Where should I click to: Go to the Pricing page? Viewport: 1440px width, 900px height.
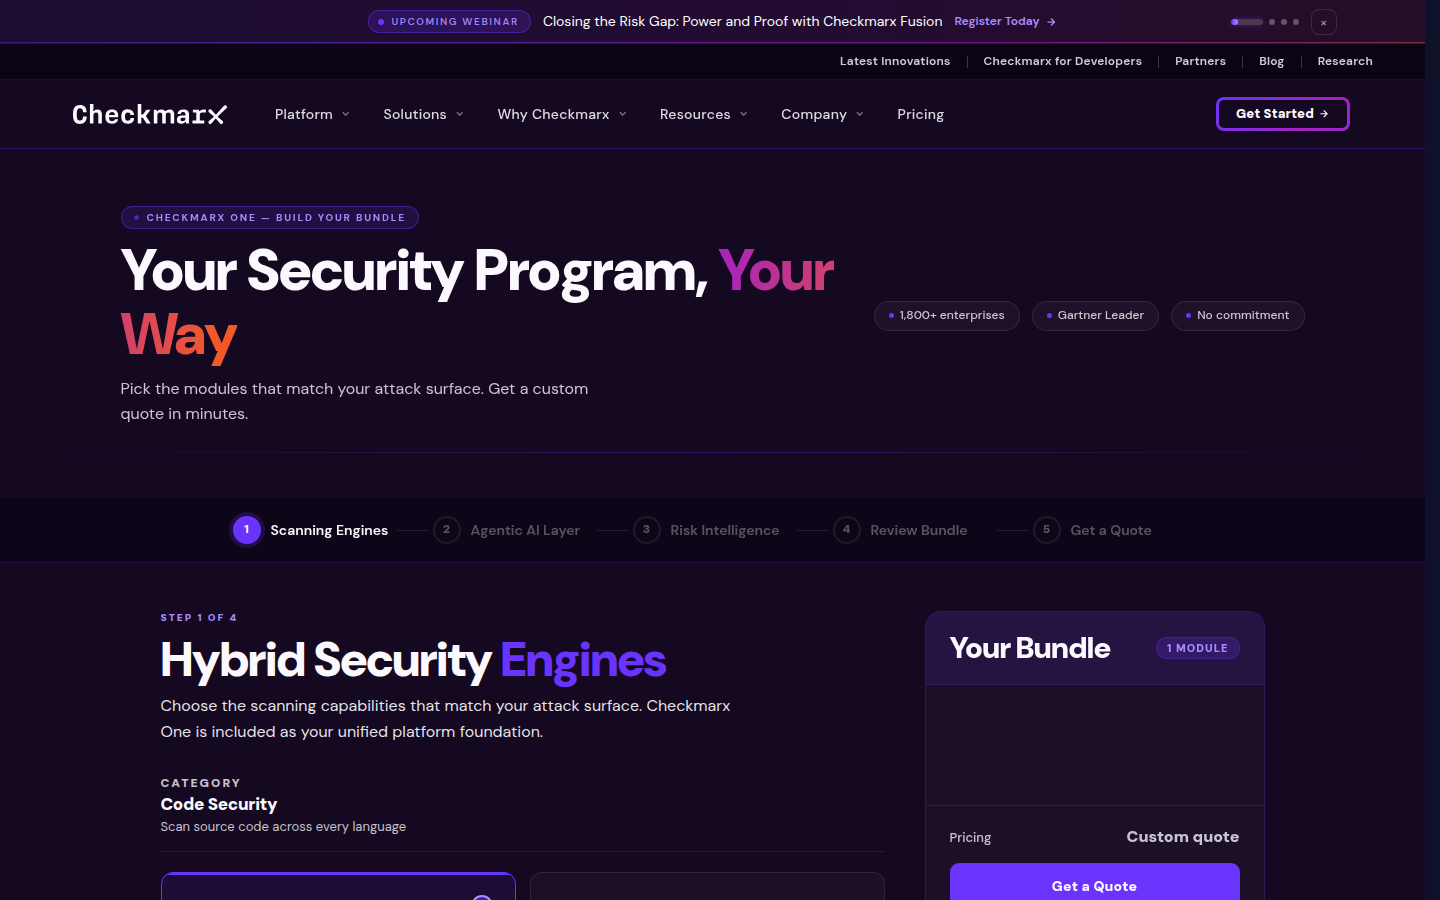click(x=920, y=114)
